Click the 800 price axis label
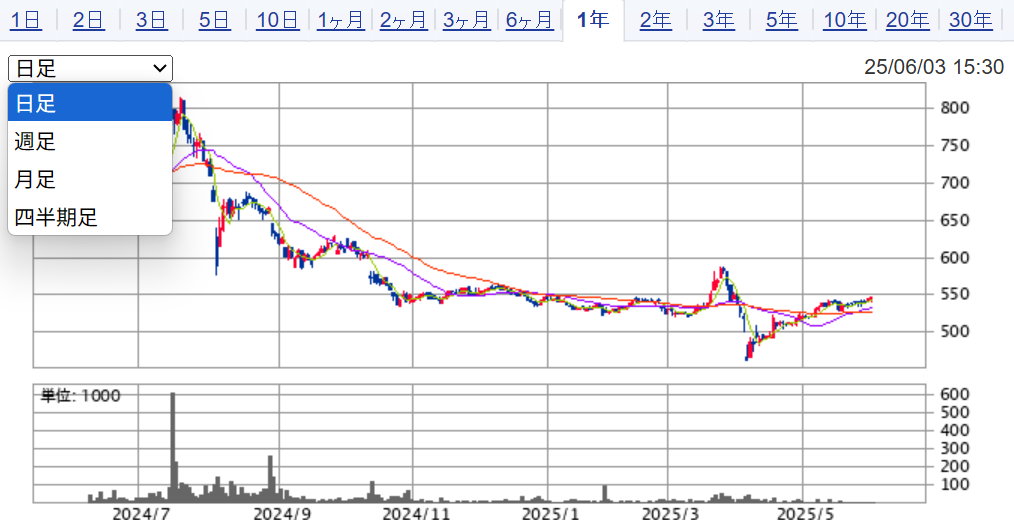Viewport: 1014px width, 520px height. [955, 107]
